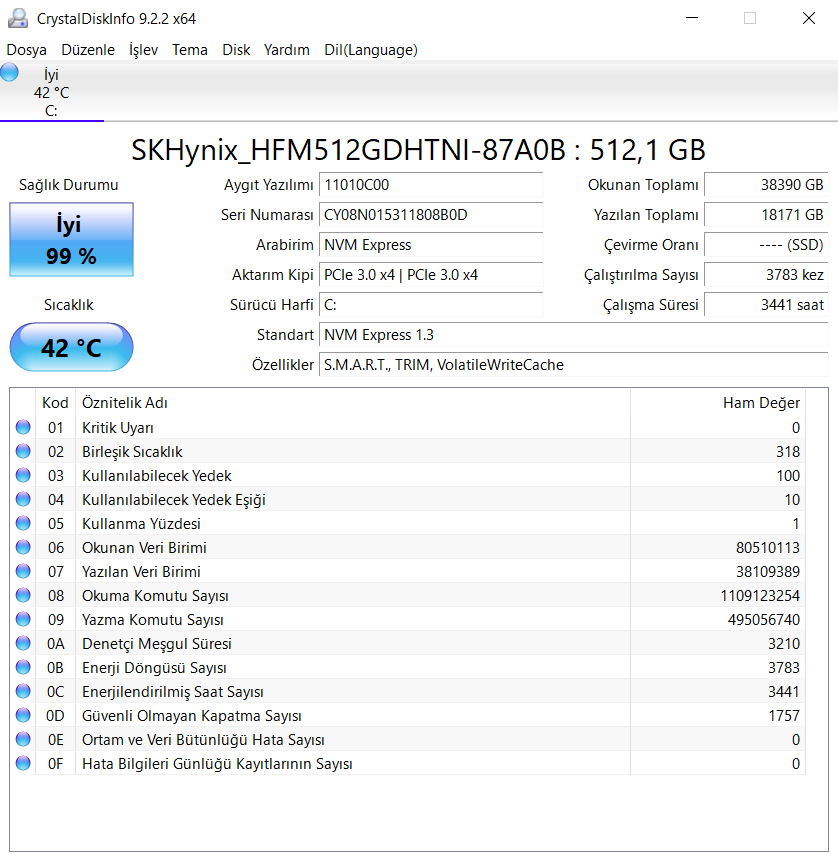Click code 0C in the attribute table
The width and height of the screenshot is (838, 857).
point(55,691)
